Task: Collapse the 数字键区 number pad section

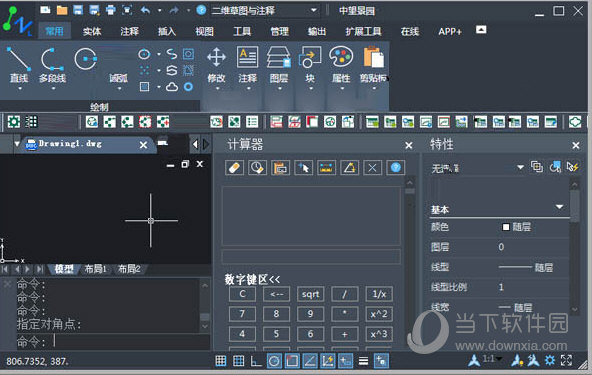Action: click(252, 279)
